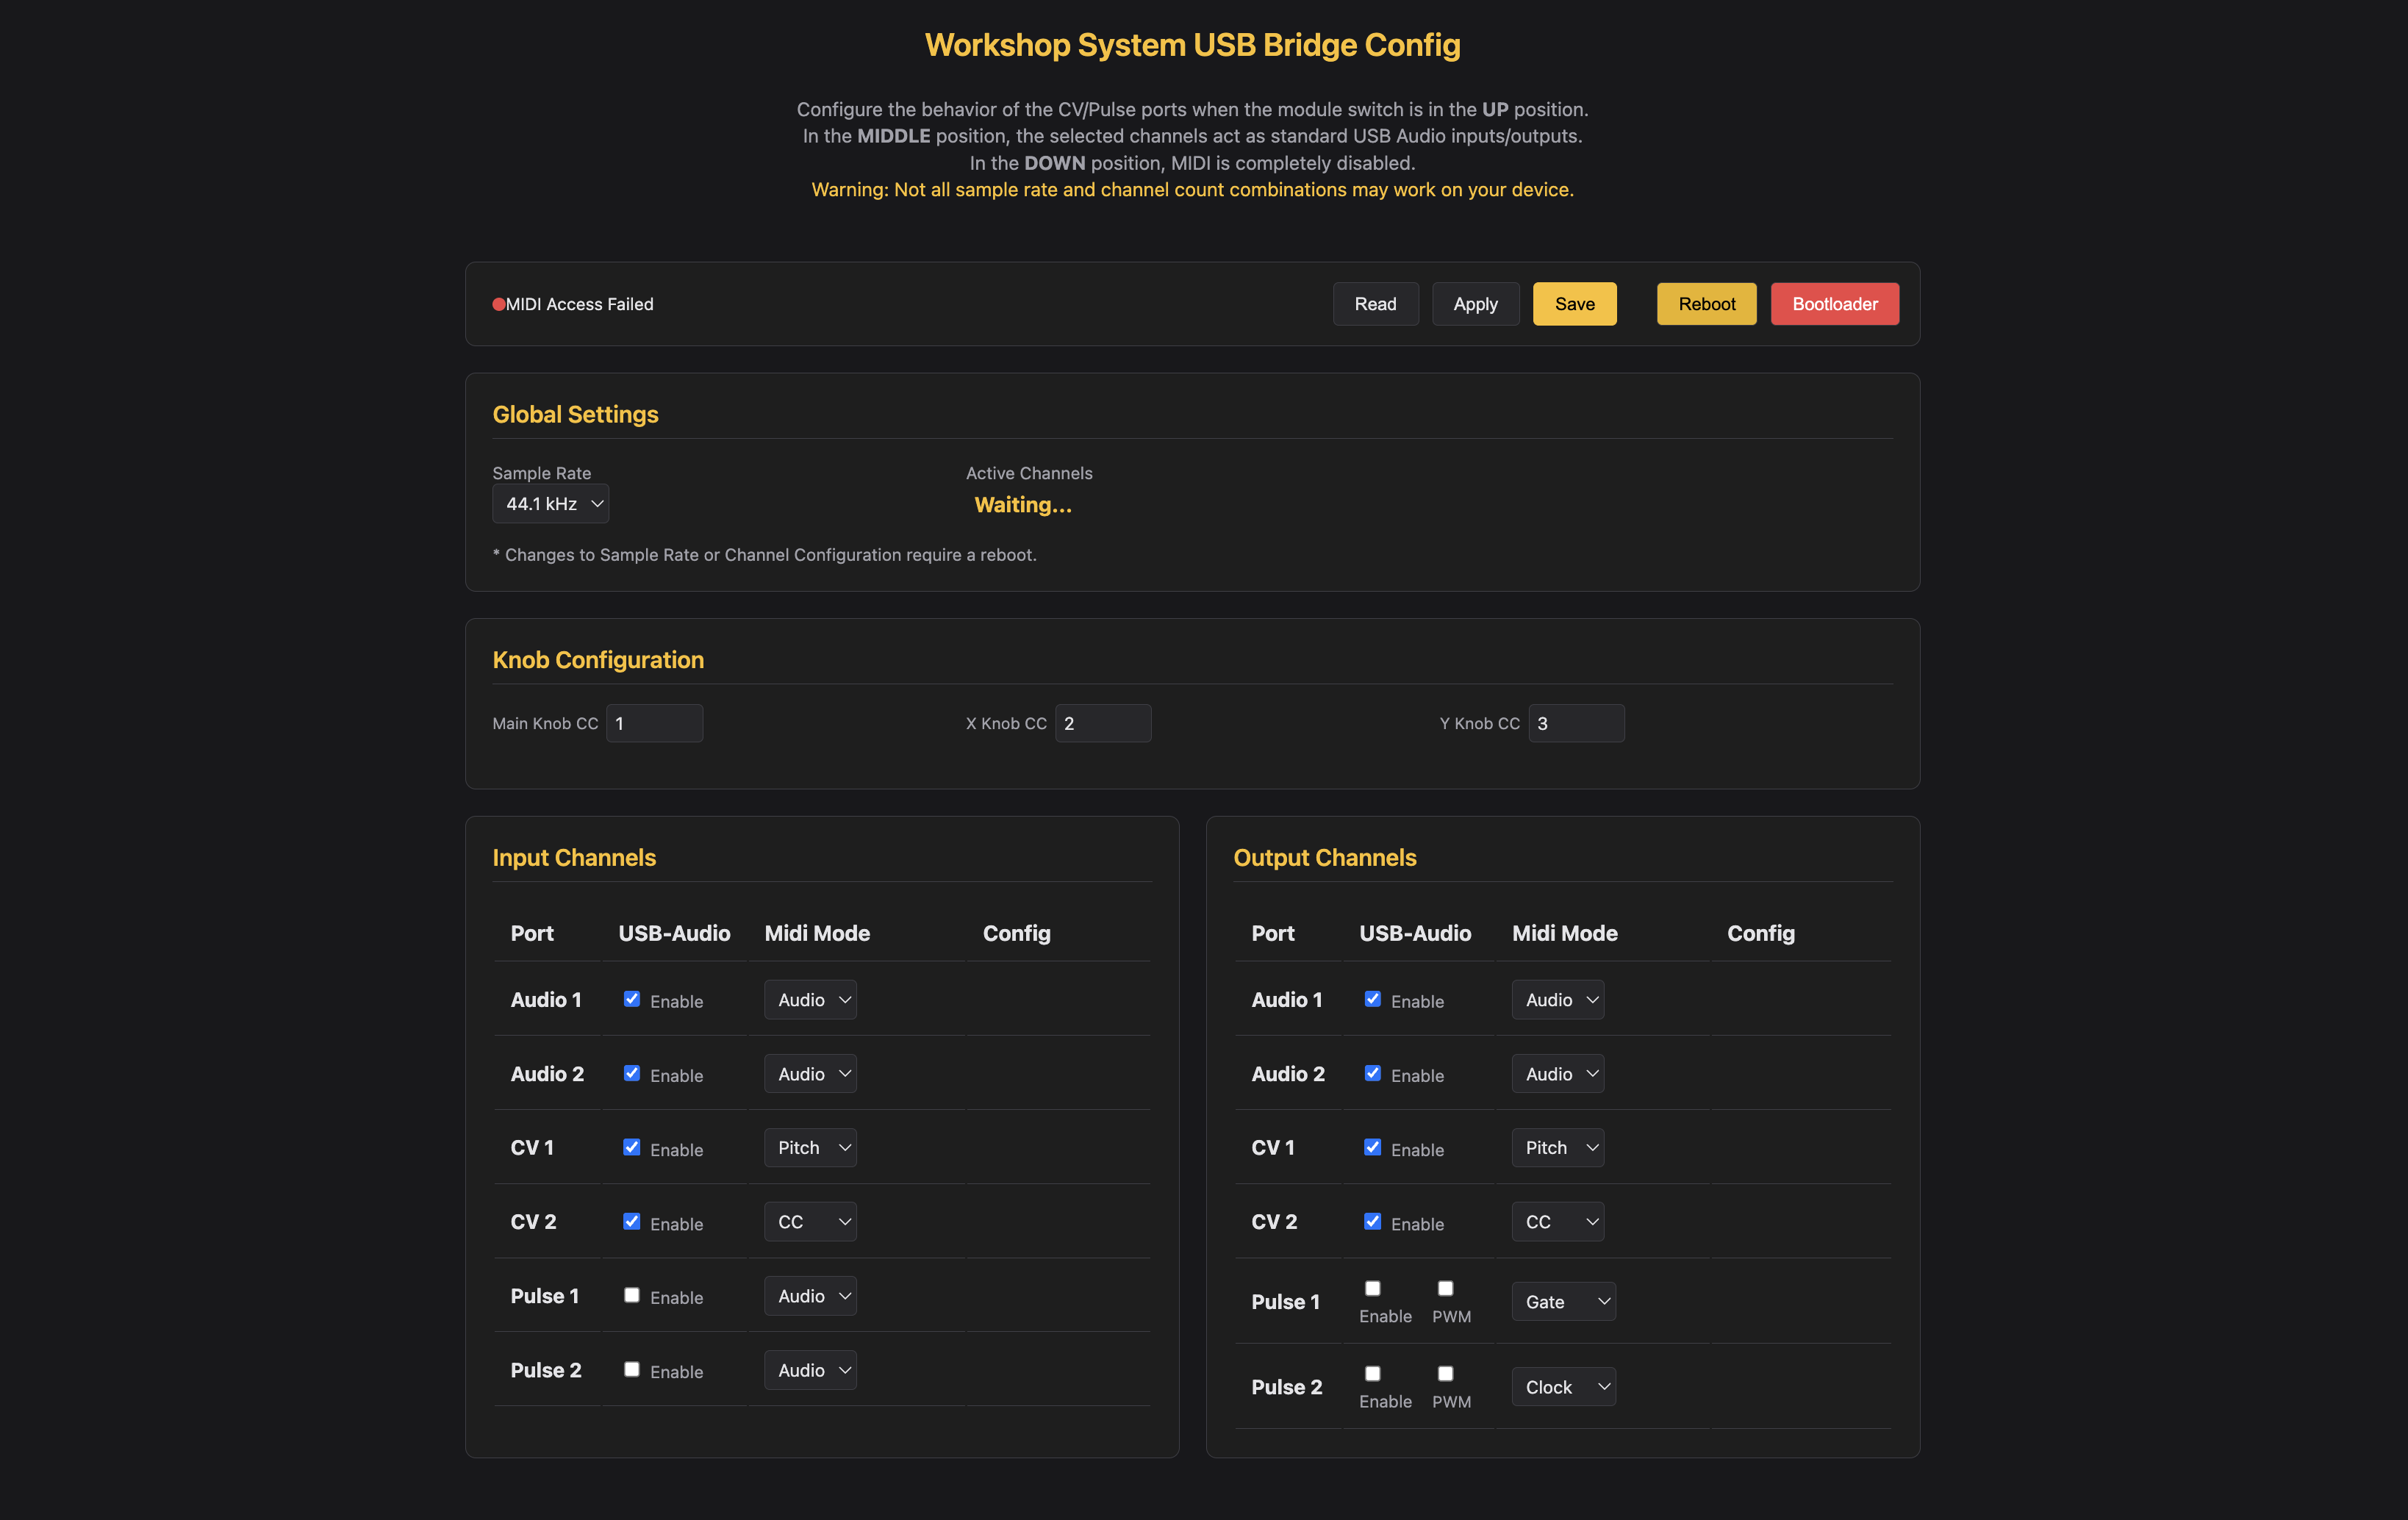Toggle the Input Audio 1 USB-Audio Enable checkbox

click(632, 999)
